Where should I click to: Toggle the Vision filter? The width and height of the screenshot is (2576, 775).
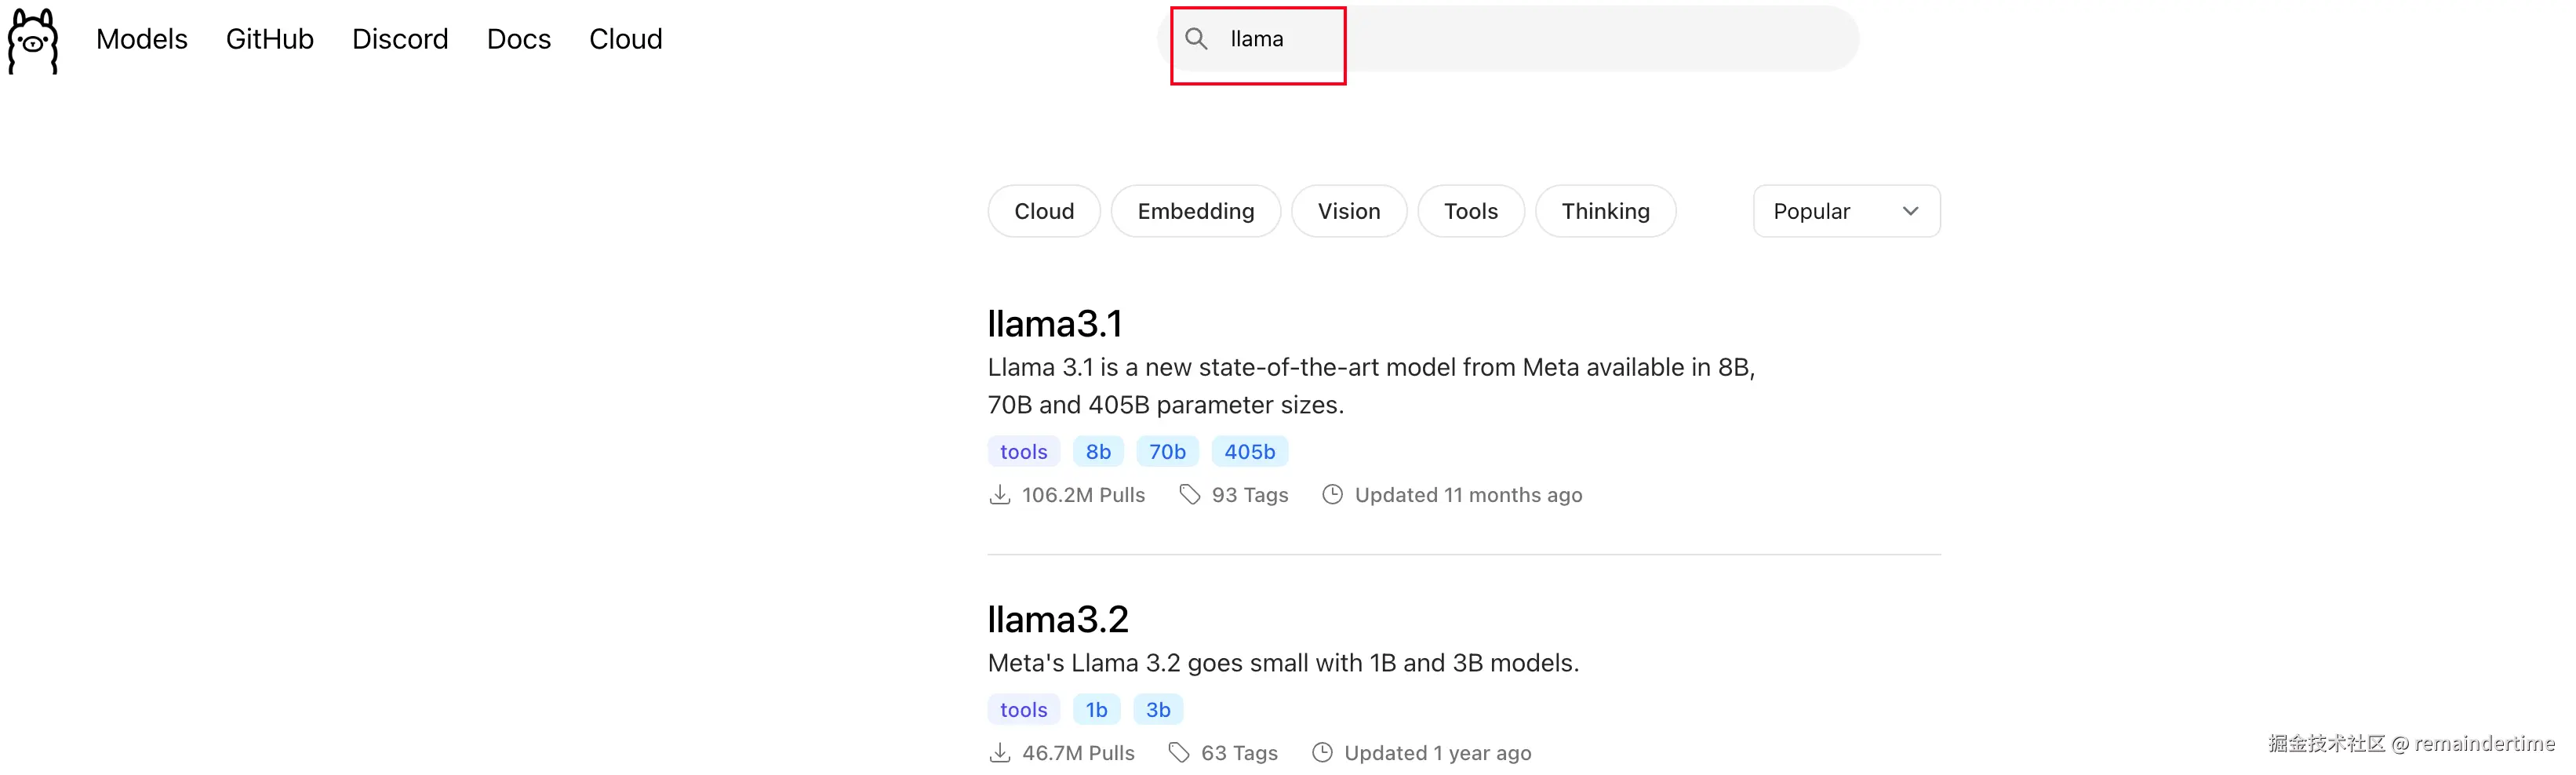(1348, 211)
